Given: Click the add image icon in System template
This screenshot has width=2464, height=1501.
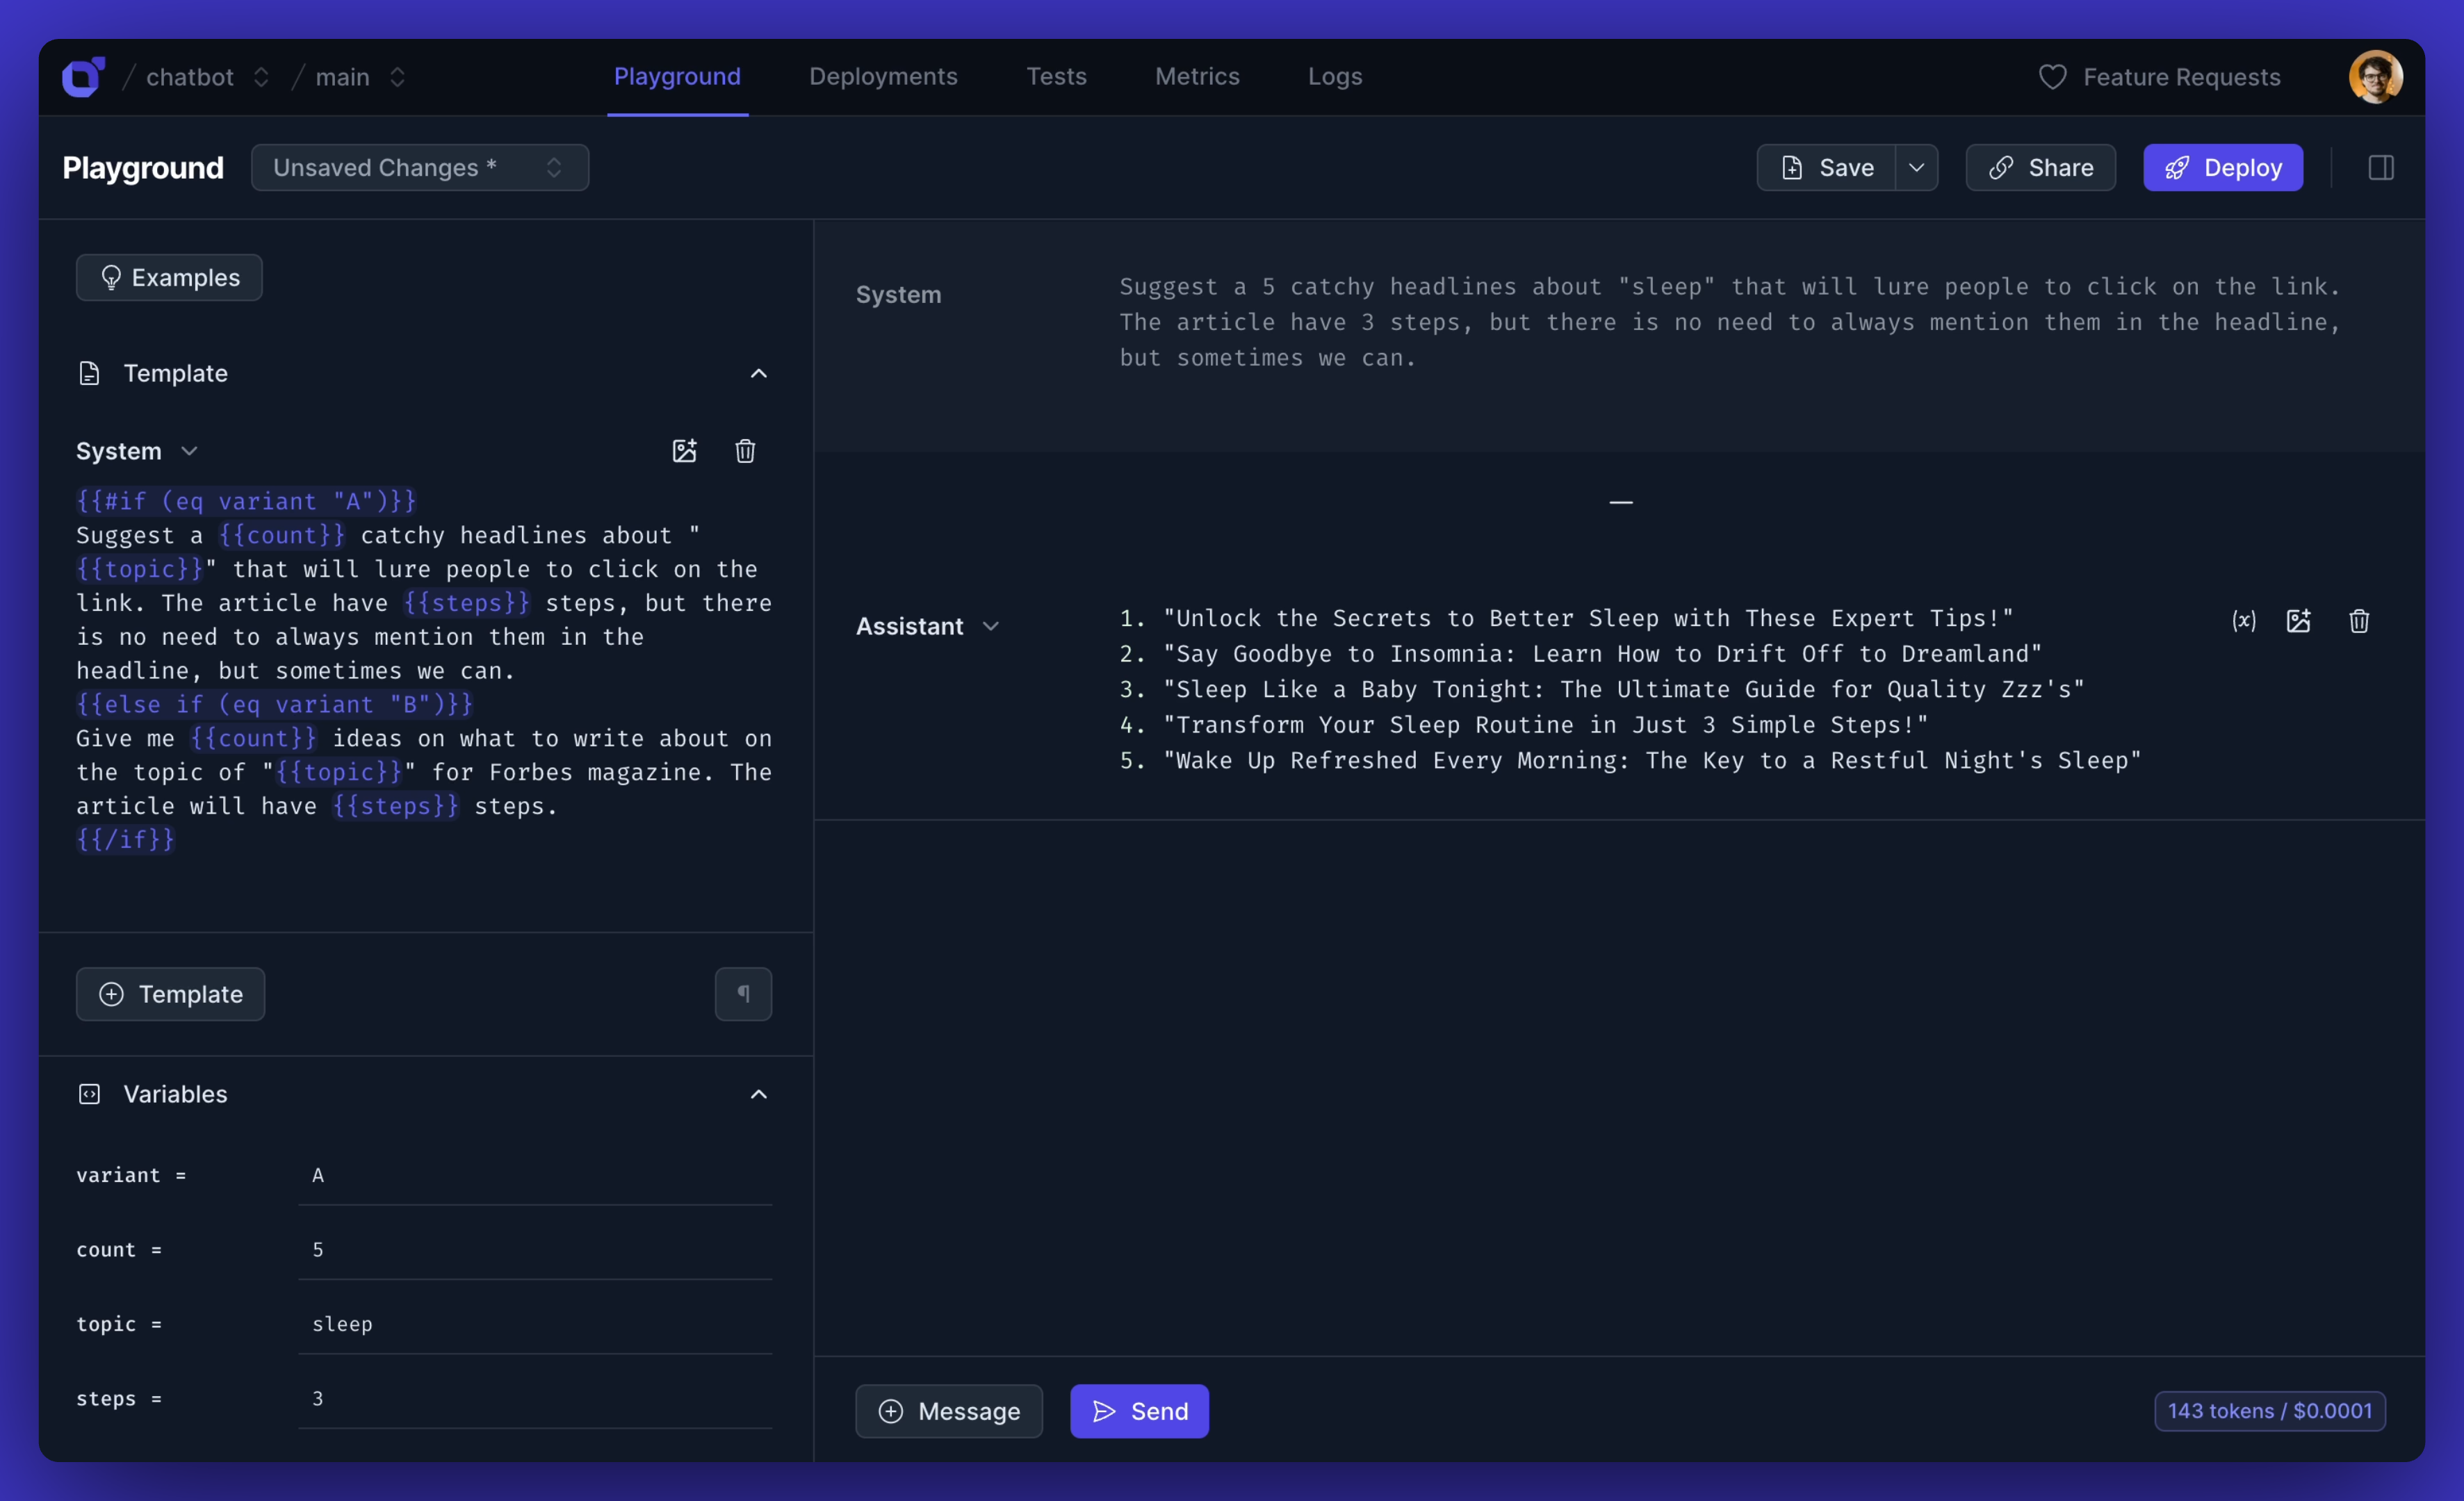Looking at the screenshot, I should click(x=685, y=451).
